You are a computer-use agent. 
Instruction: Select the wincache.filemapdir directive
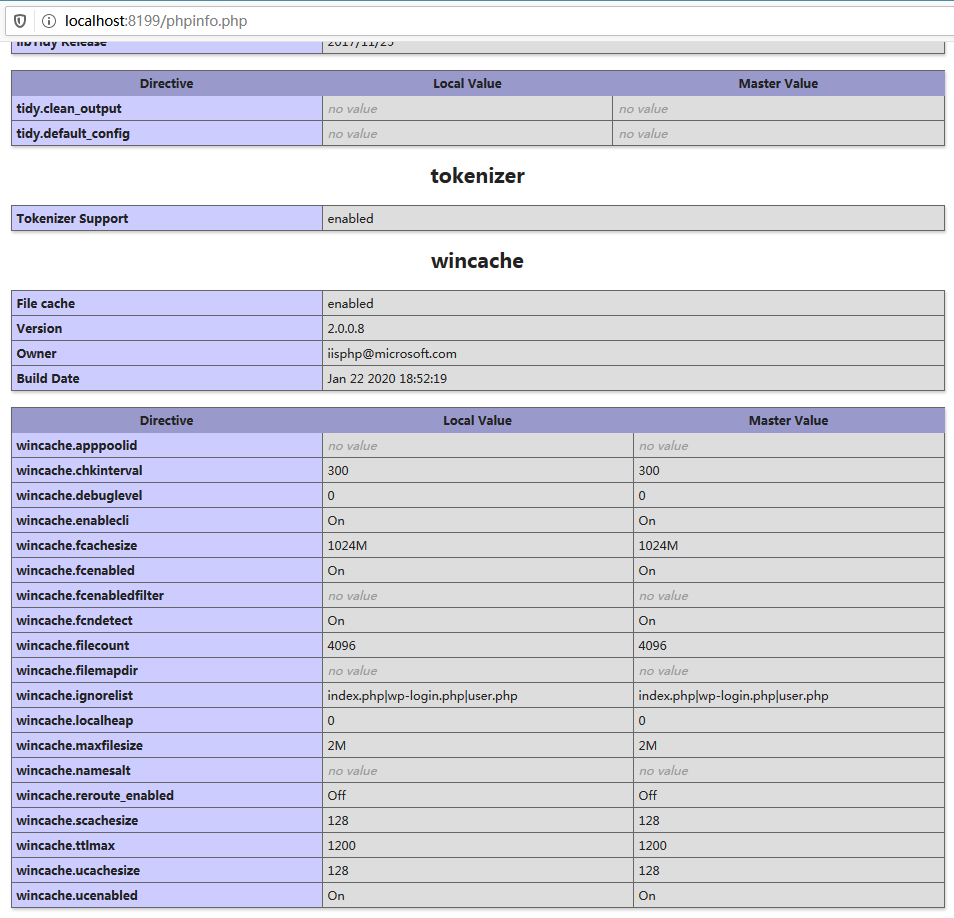click(x=167, y=670)
